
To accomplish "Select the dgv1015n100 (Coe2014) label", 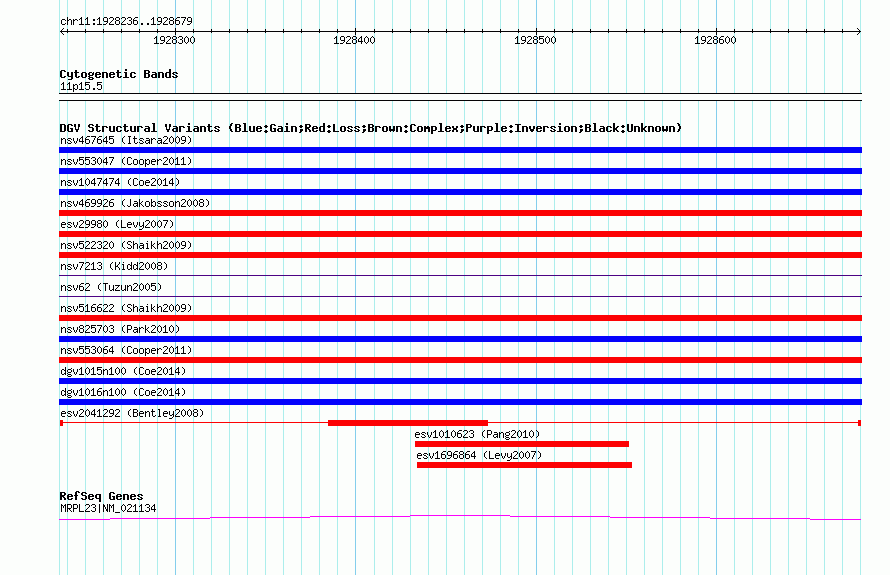I will click(x=123, y=371).
